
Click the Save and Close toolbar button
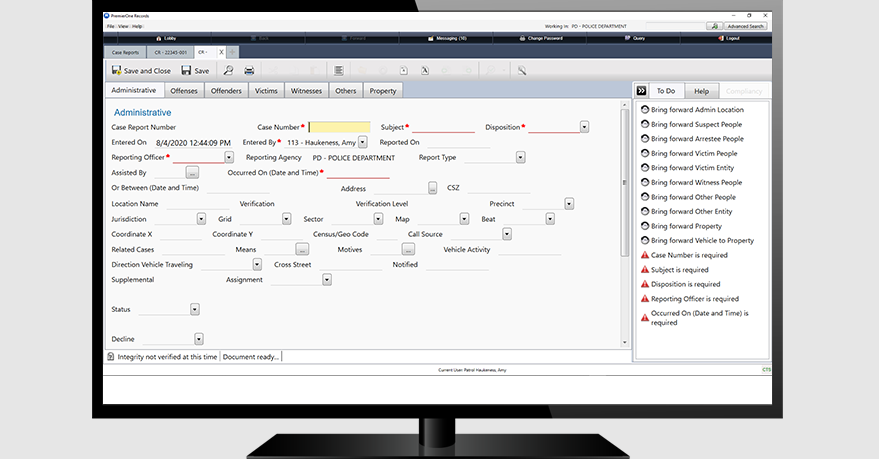point(141,71)
